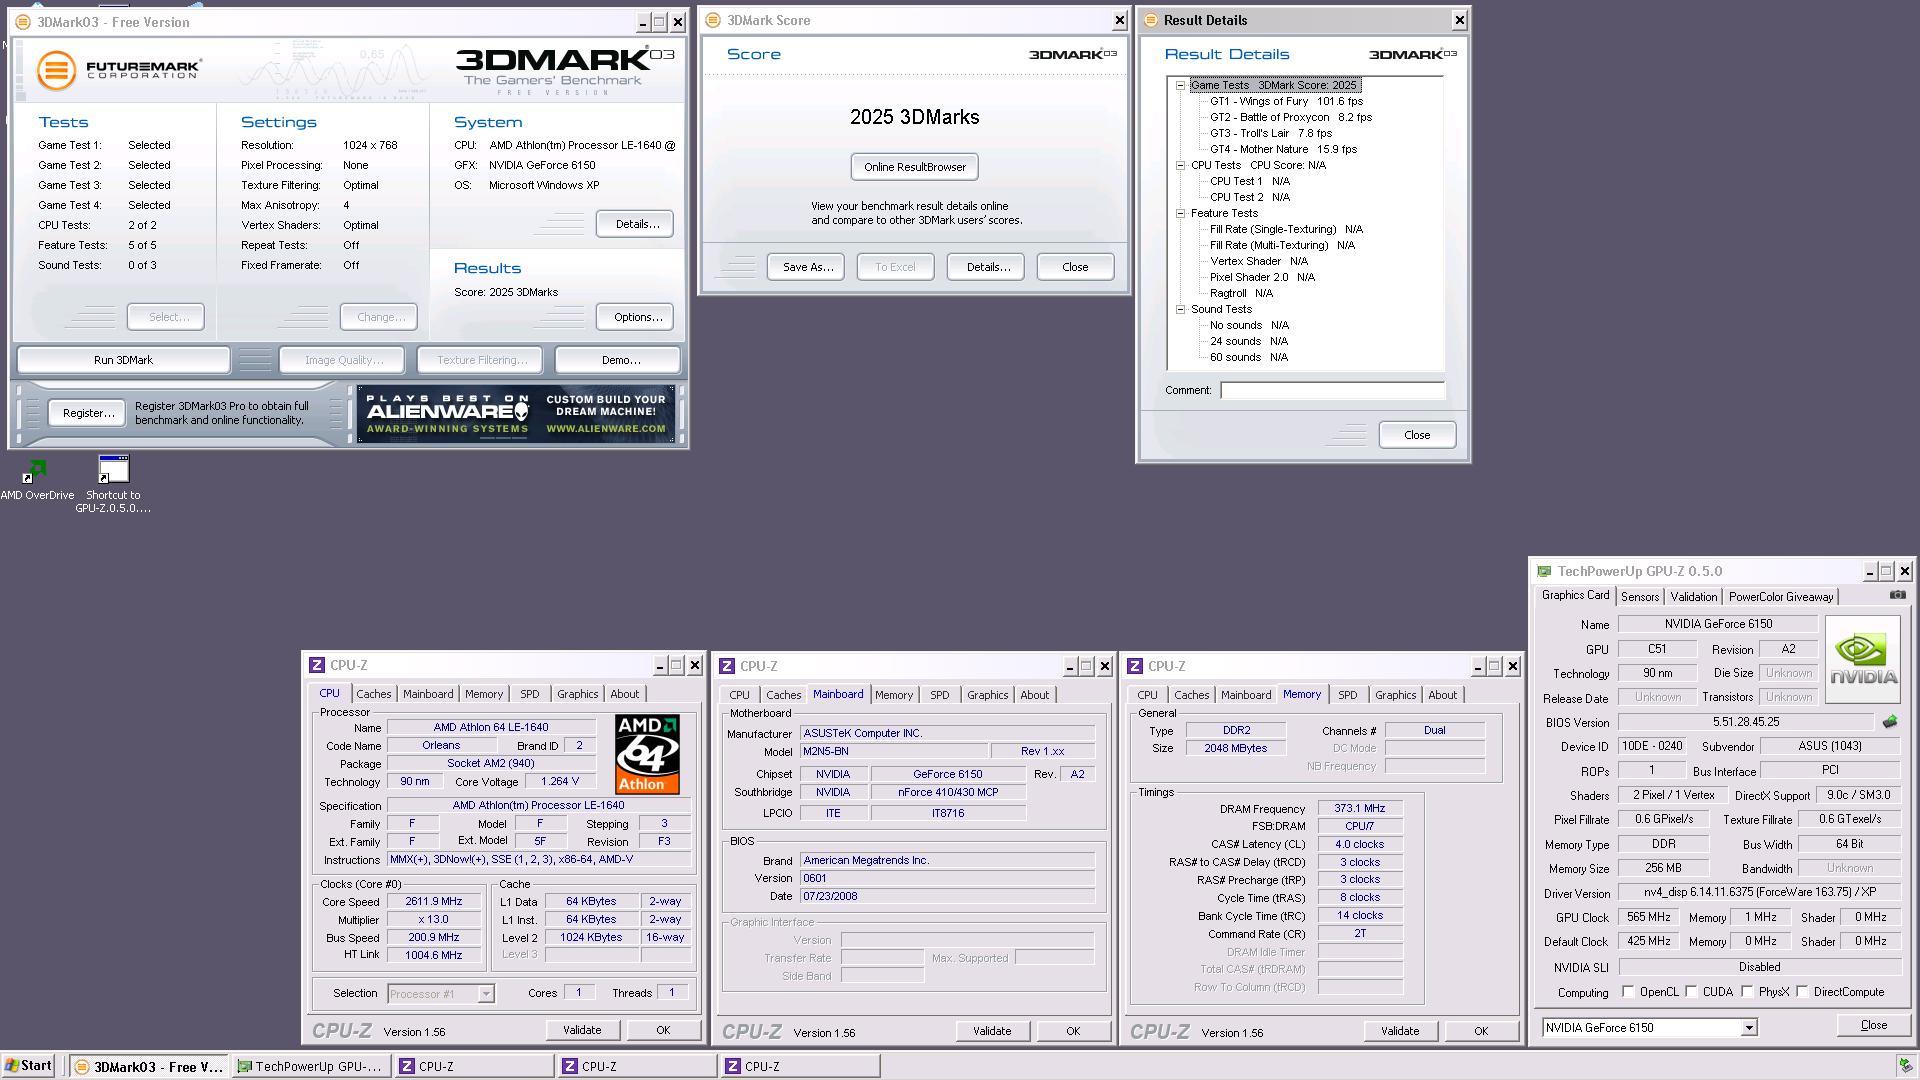Image resolution: width=1920 pixels, height=1080 pixels.
Task: Open the Processor #1 selection dropdown
Action: click(x=485, y=994)
